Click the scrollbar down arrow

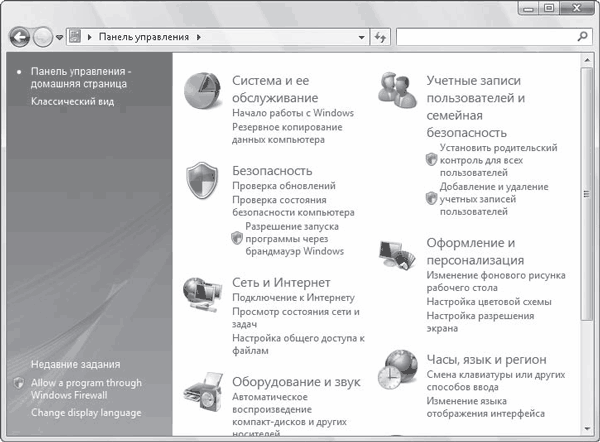click(586, 429)
